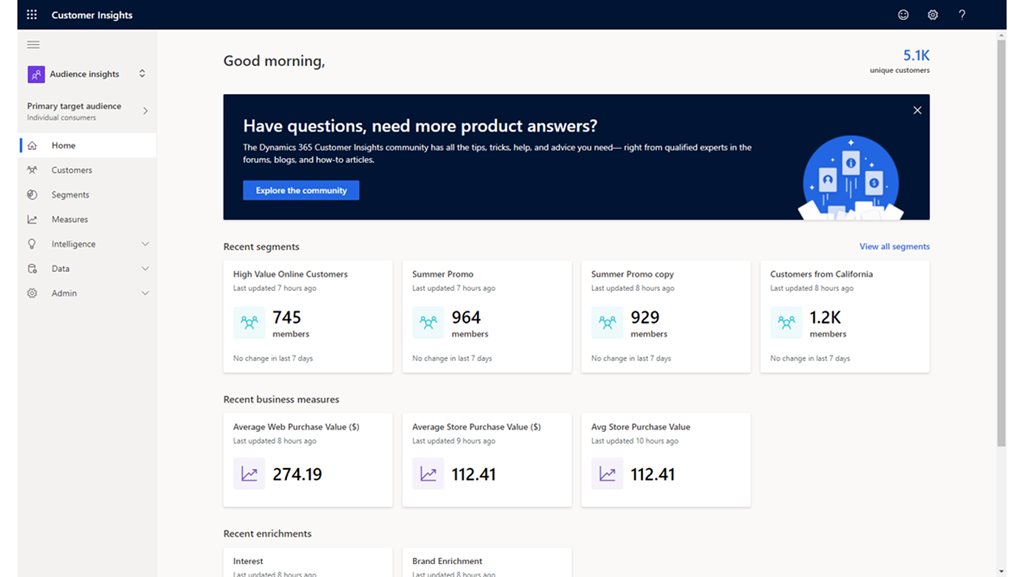Go to Home in the sidebar
Screen dimensions: 1024x577
coord(88,146)
